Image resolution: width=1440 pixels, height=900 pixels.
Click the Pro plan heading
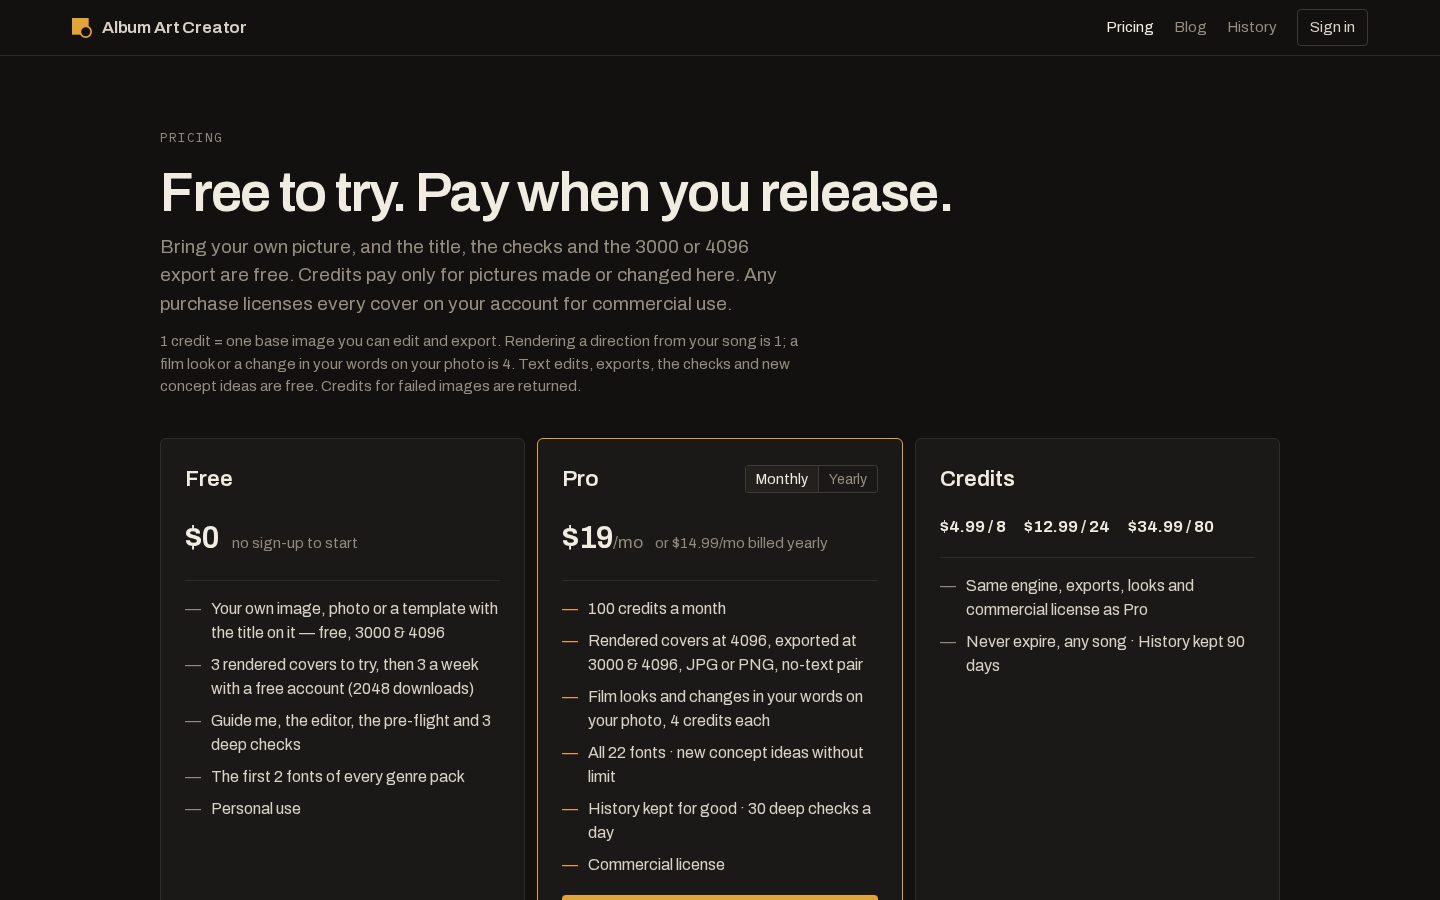click(x=580, y=479)
